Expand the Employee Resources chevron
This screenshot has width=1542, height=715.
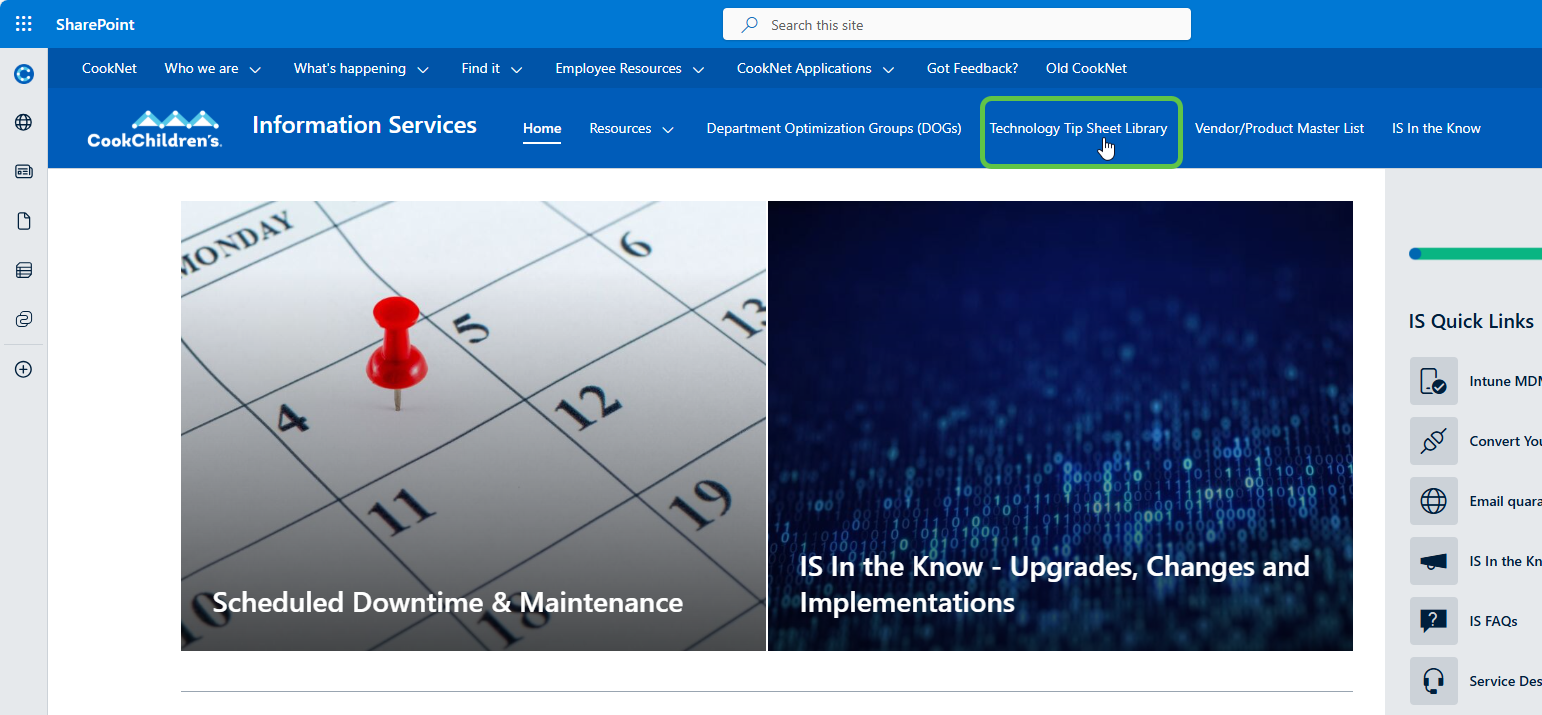coord(698,70)
